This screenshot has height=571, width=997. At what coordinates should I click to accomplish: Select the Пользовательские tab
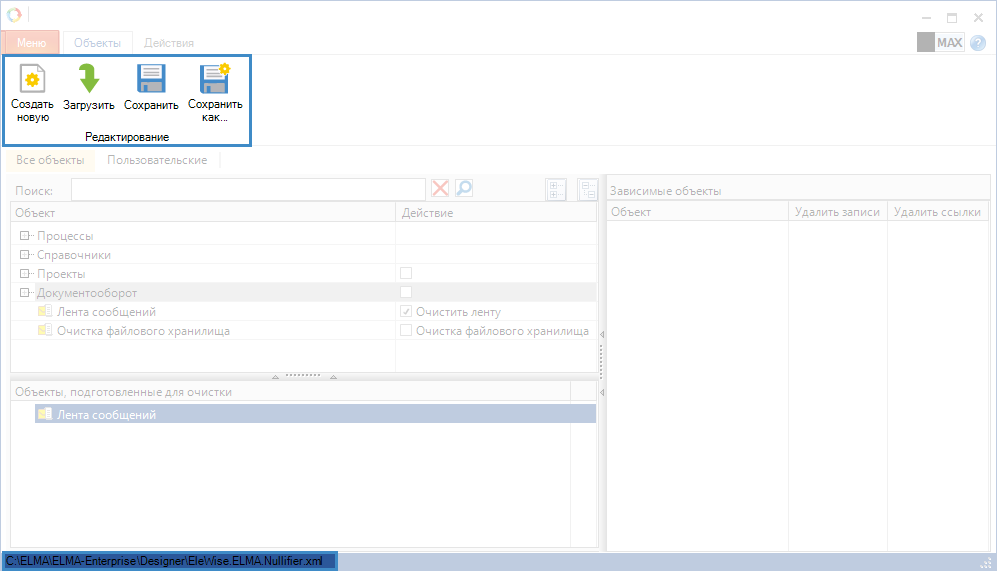157,160
